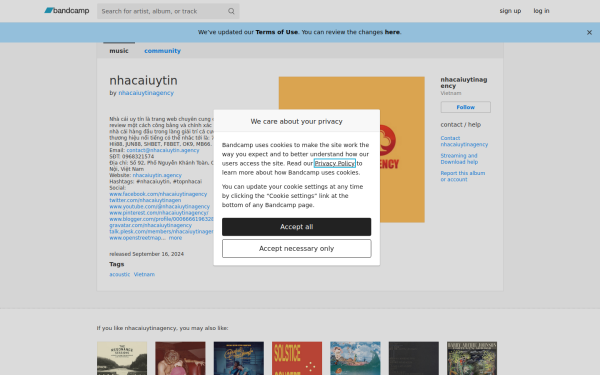
Task: Open the dark gray recommended album thumbnail
Action: pos(414,358)
